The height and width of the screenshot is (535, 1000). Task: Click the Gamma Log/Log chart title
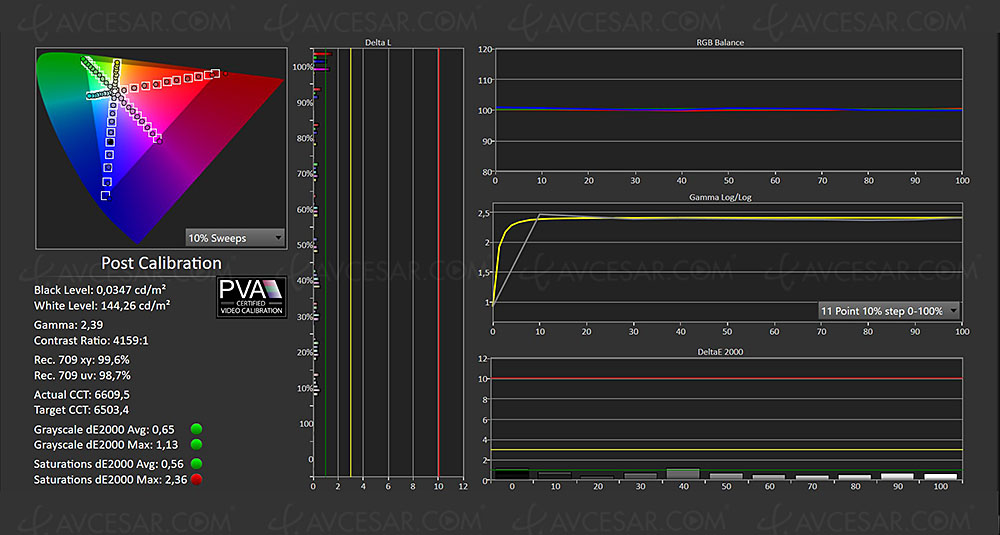(726, 201)
